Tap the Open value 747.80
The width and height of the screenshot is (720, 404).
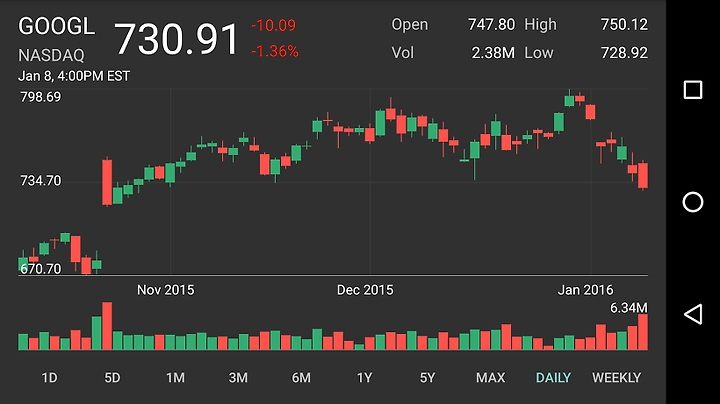click(491, 24)
